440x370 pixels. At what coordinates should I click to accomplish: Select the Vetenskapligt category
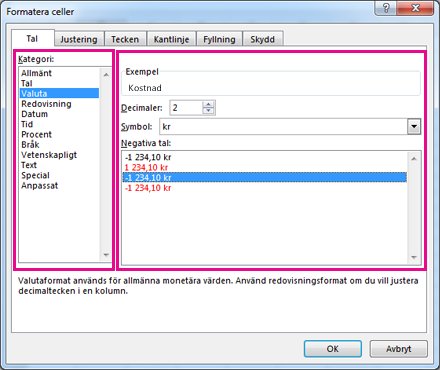tap(59, 155)
